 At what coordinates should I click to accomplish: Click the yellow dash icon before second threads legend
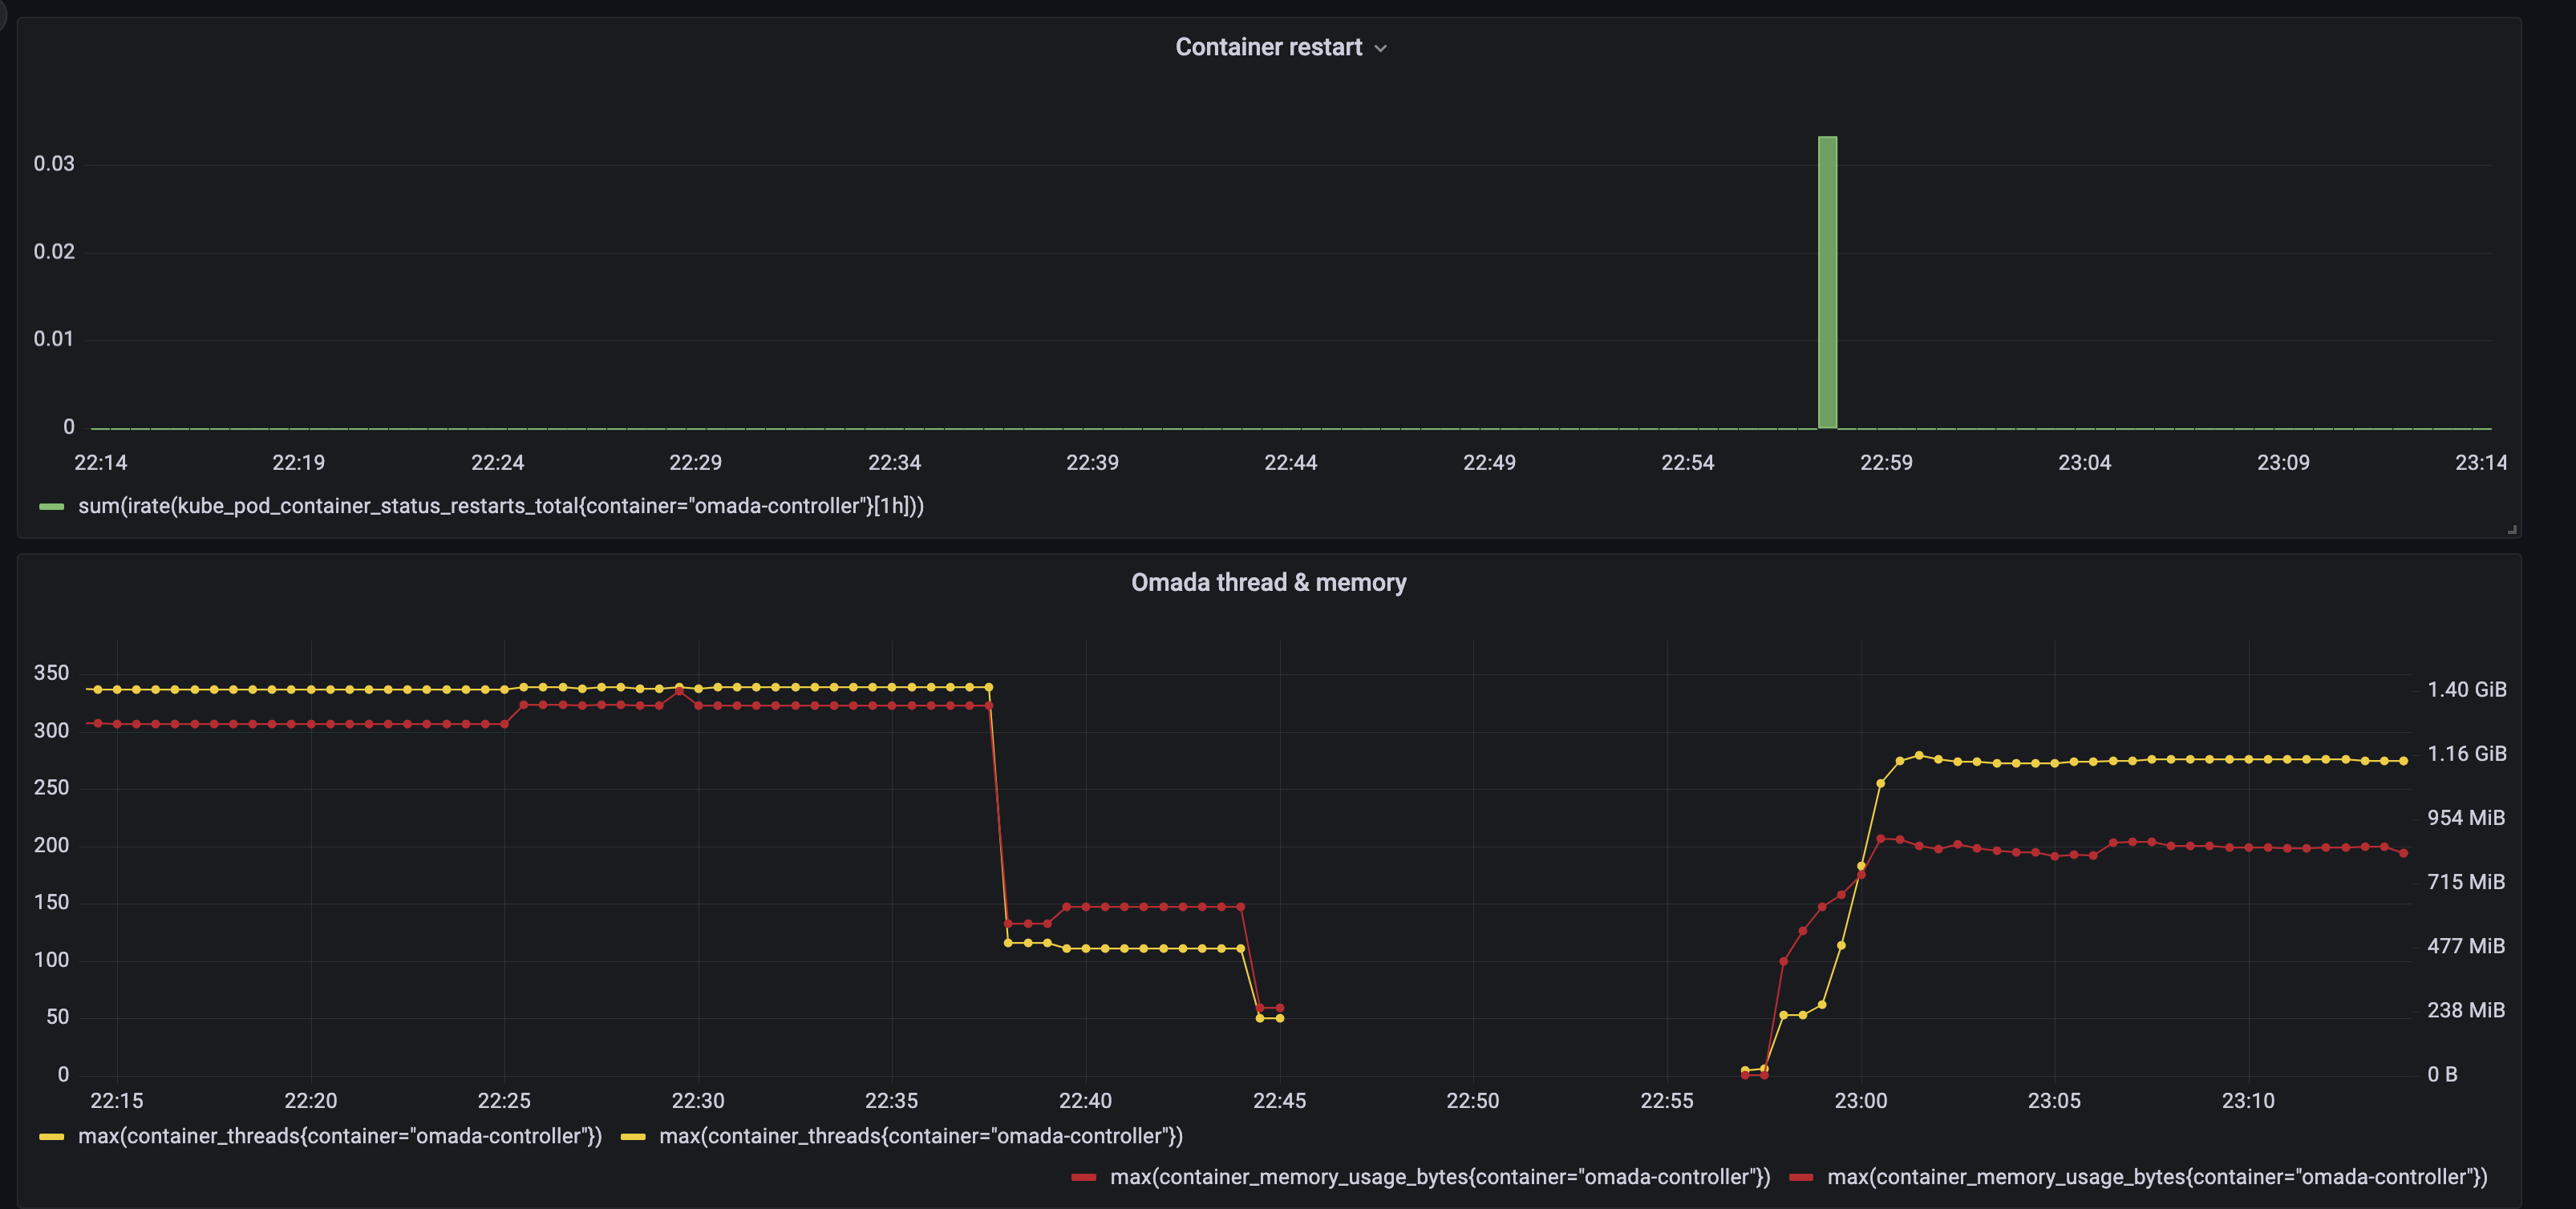coord(631,1136)
